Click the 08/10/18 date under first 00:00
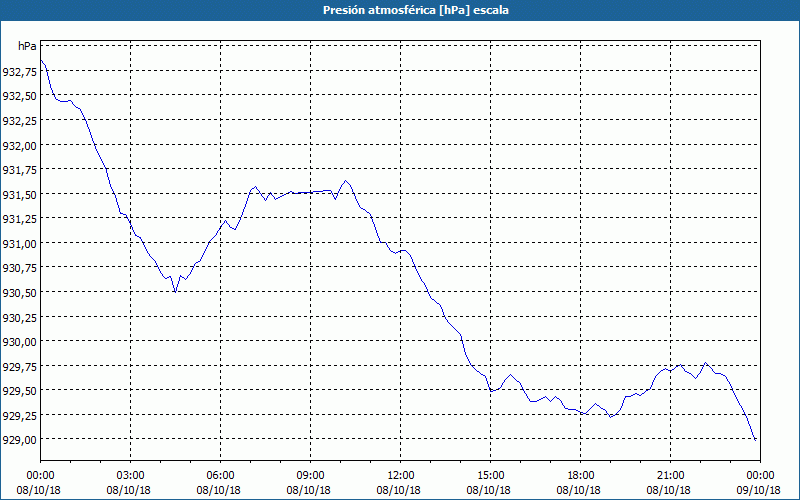 (38, 490)
